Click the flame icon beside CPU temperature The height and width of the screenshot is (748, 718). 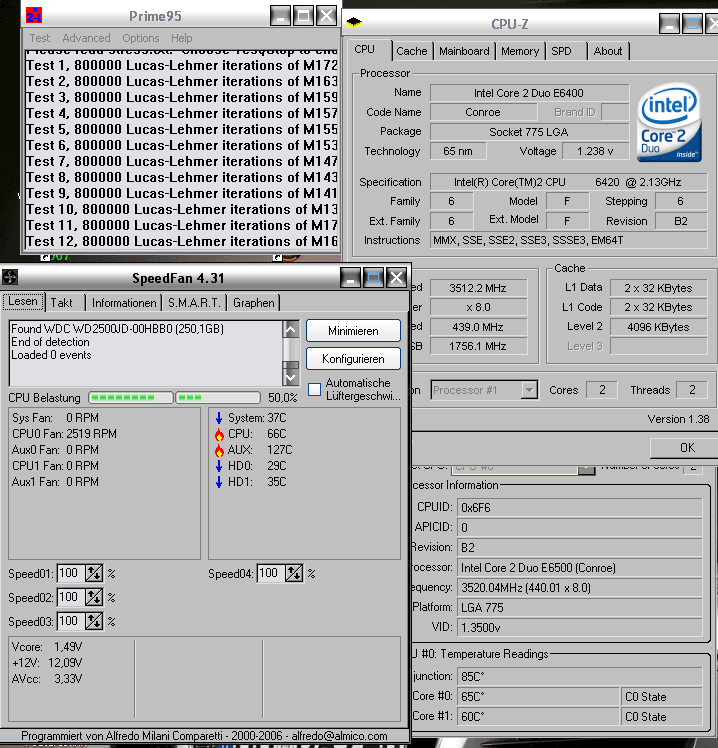tap(219, 434)
